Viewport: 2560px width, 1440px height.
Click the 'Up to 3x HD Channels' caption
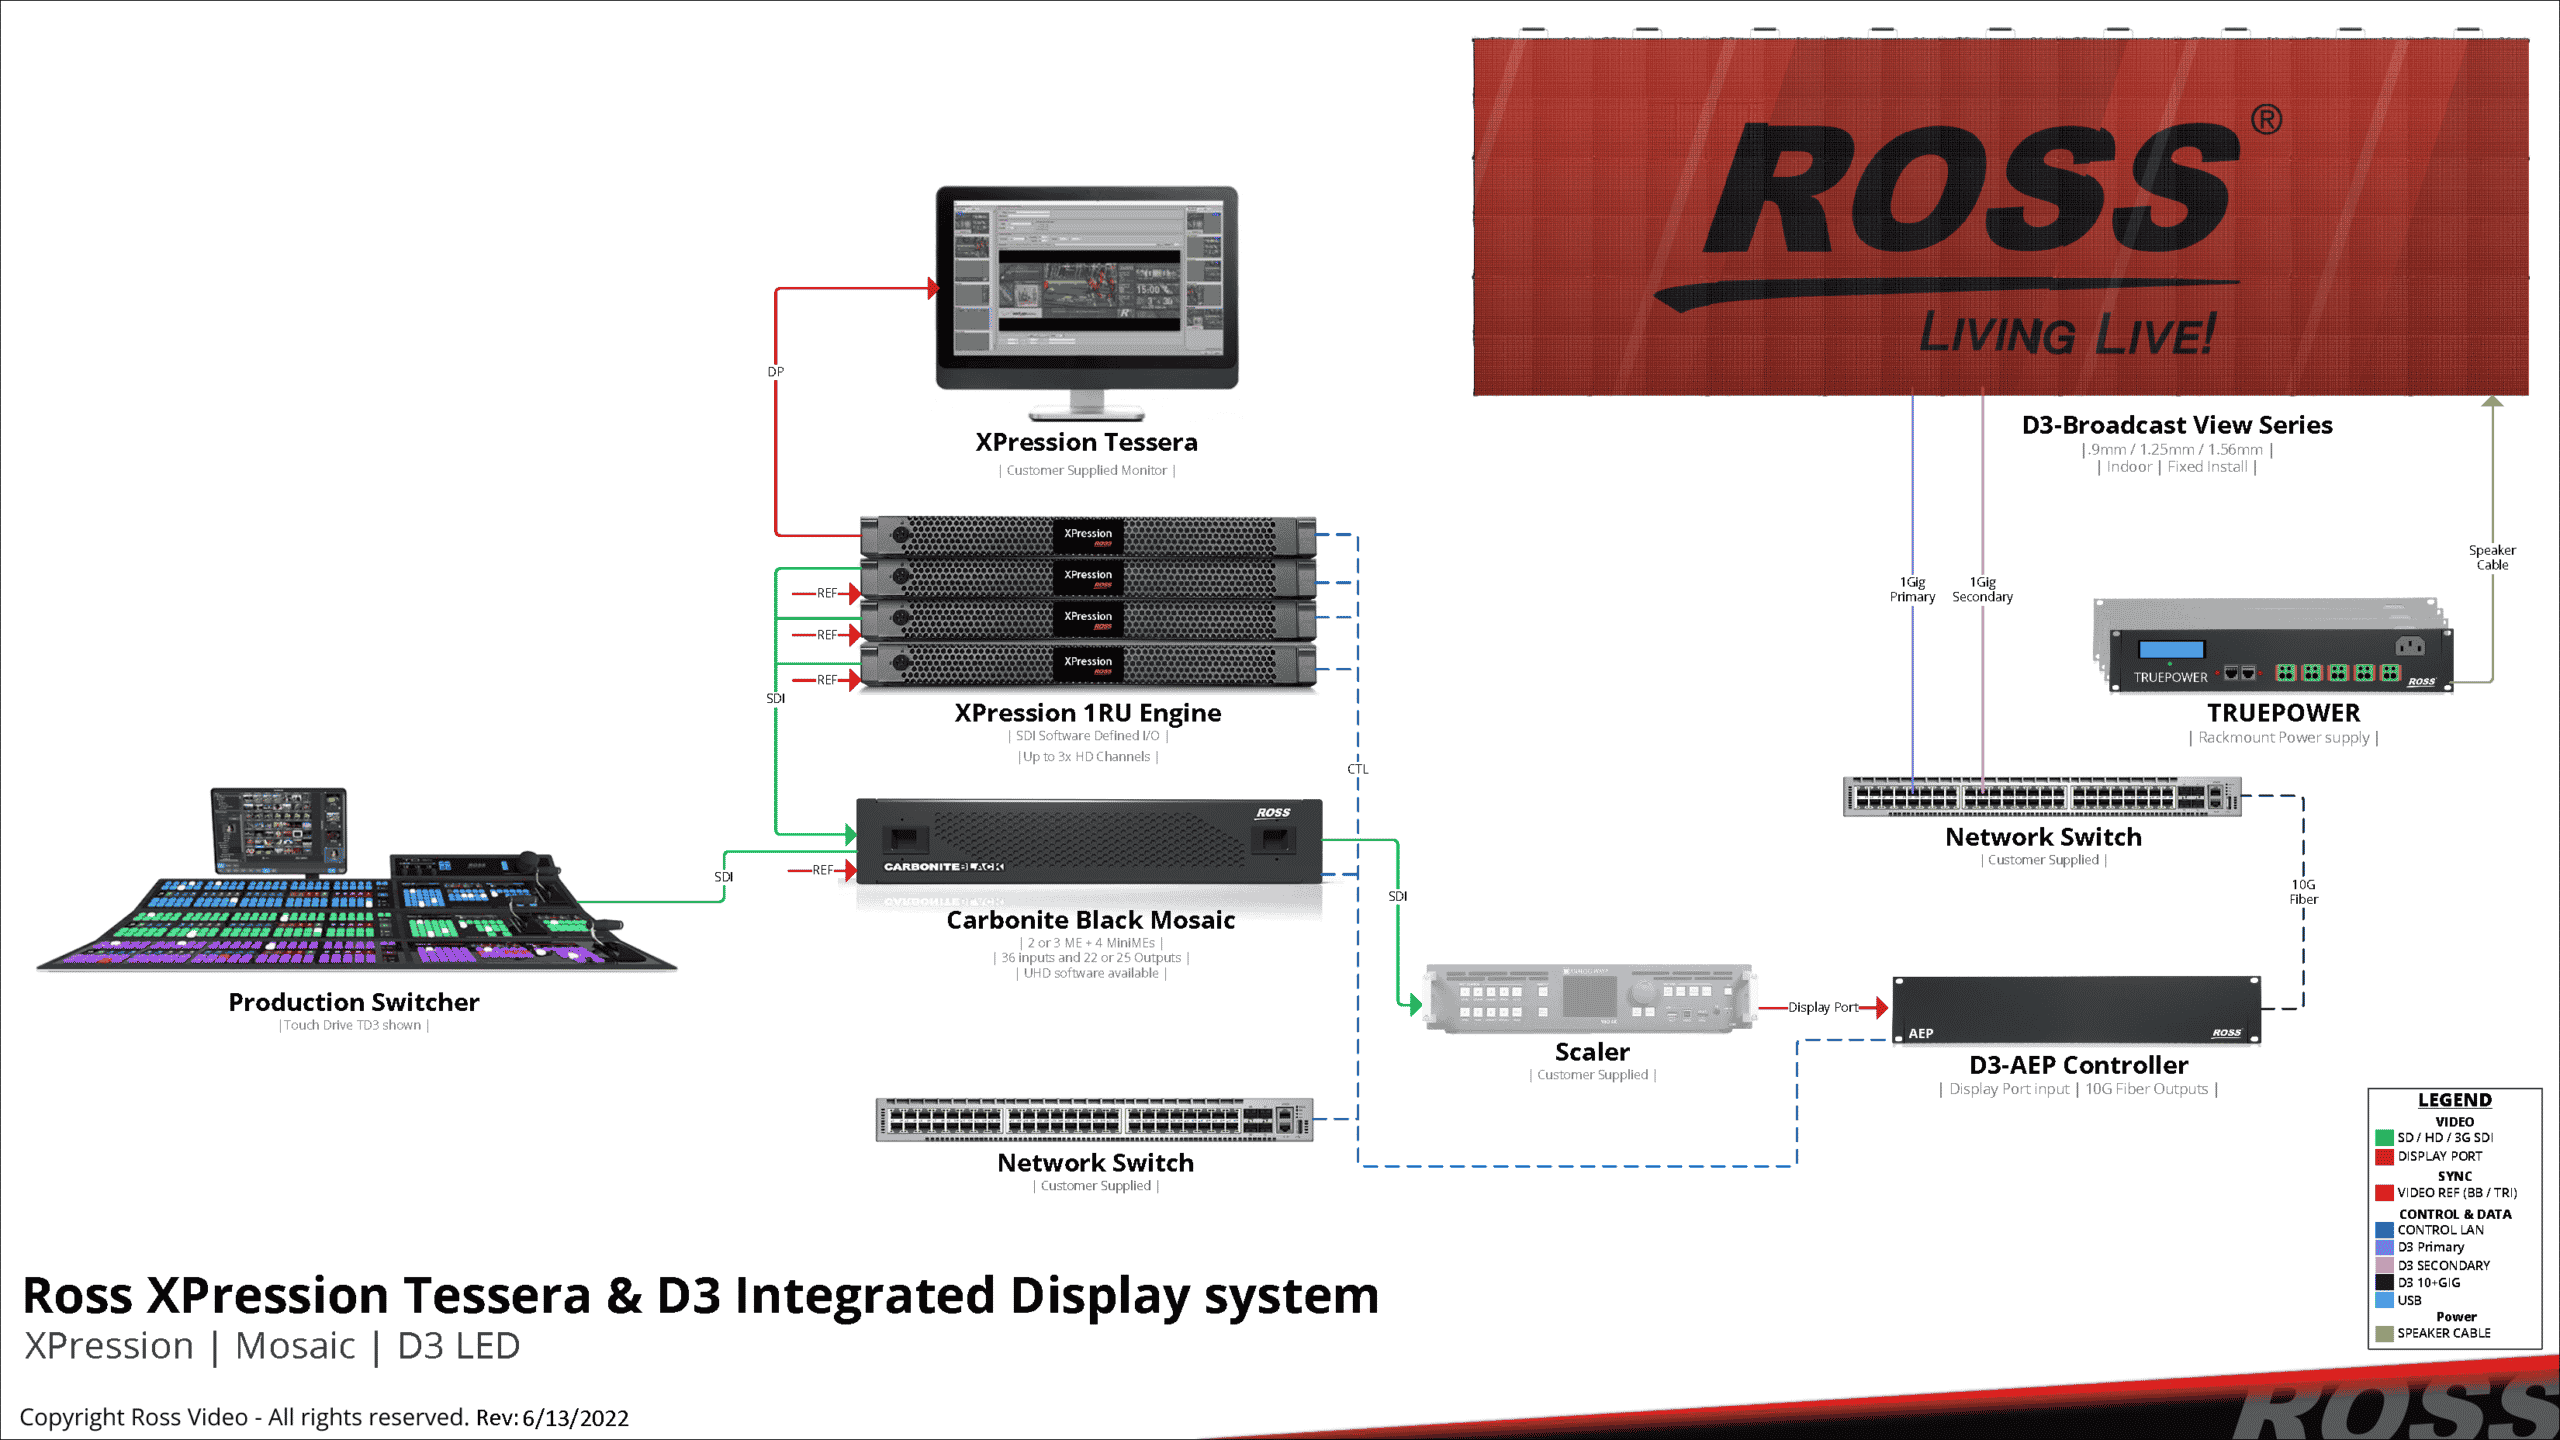click(1088, 757)
